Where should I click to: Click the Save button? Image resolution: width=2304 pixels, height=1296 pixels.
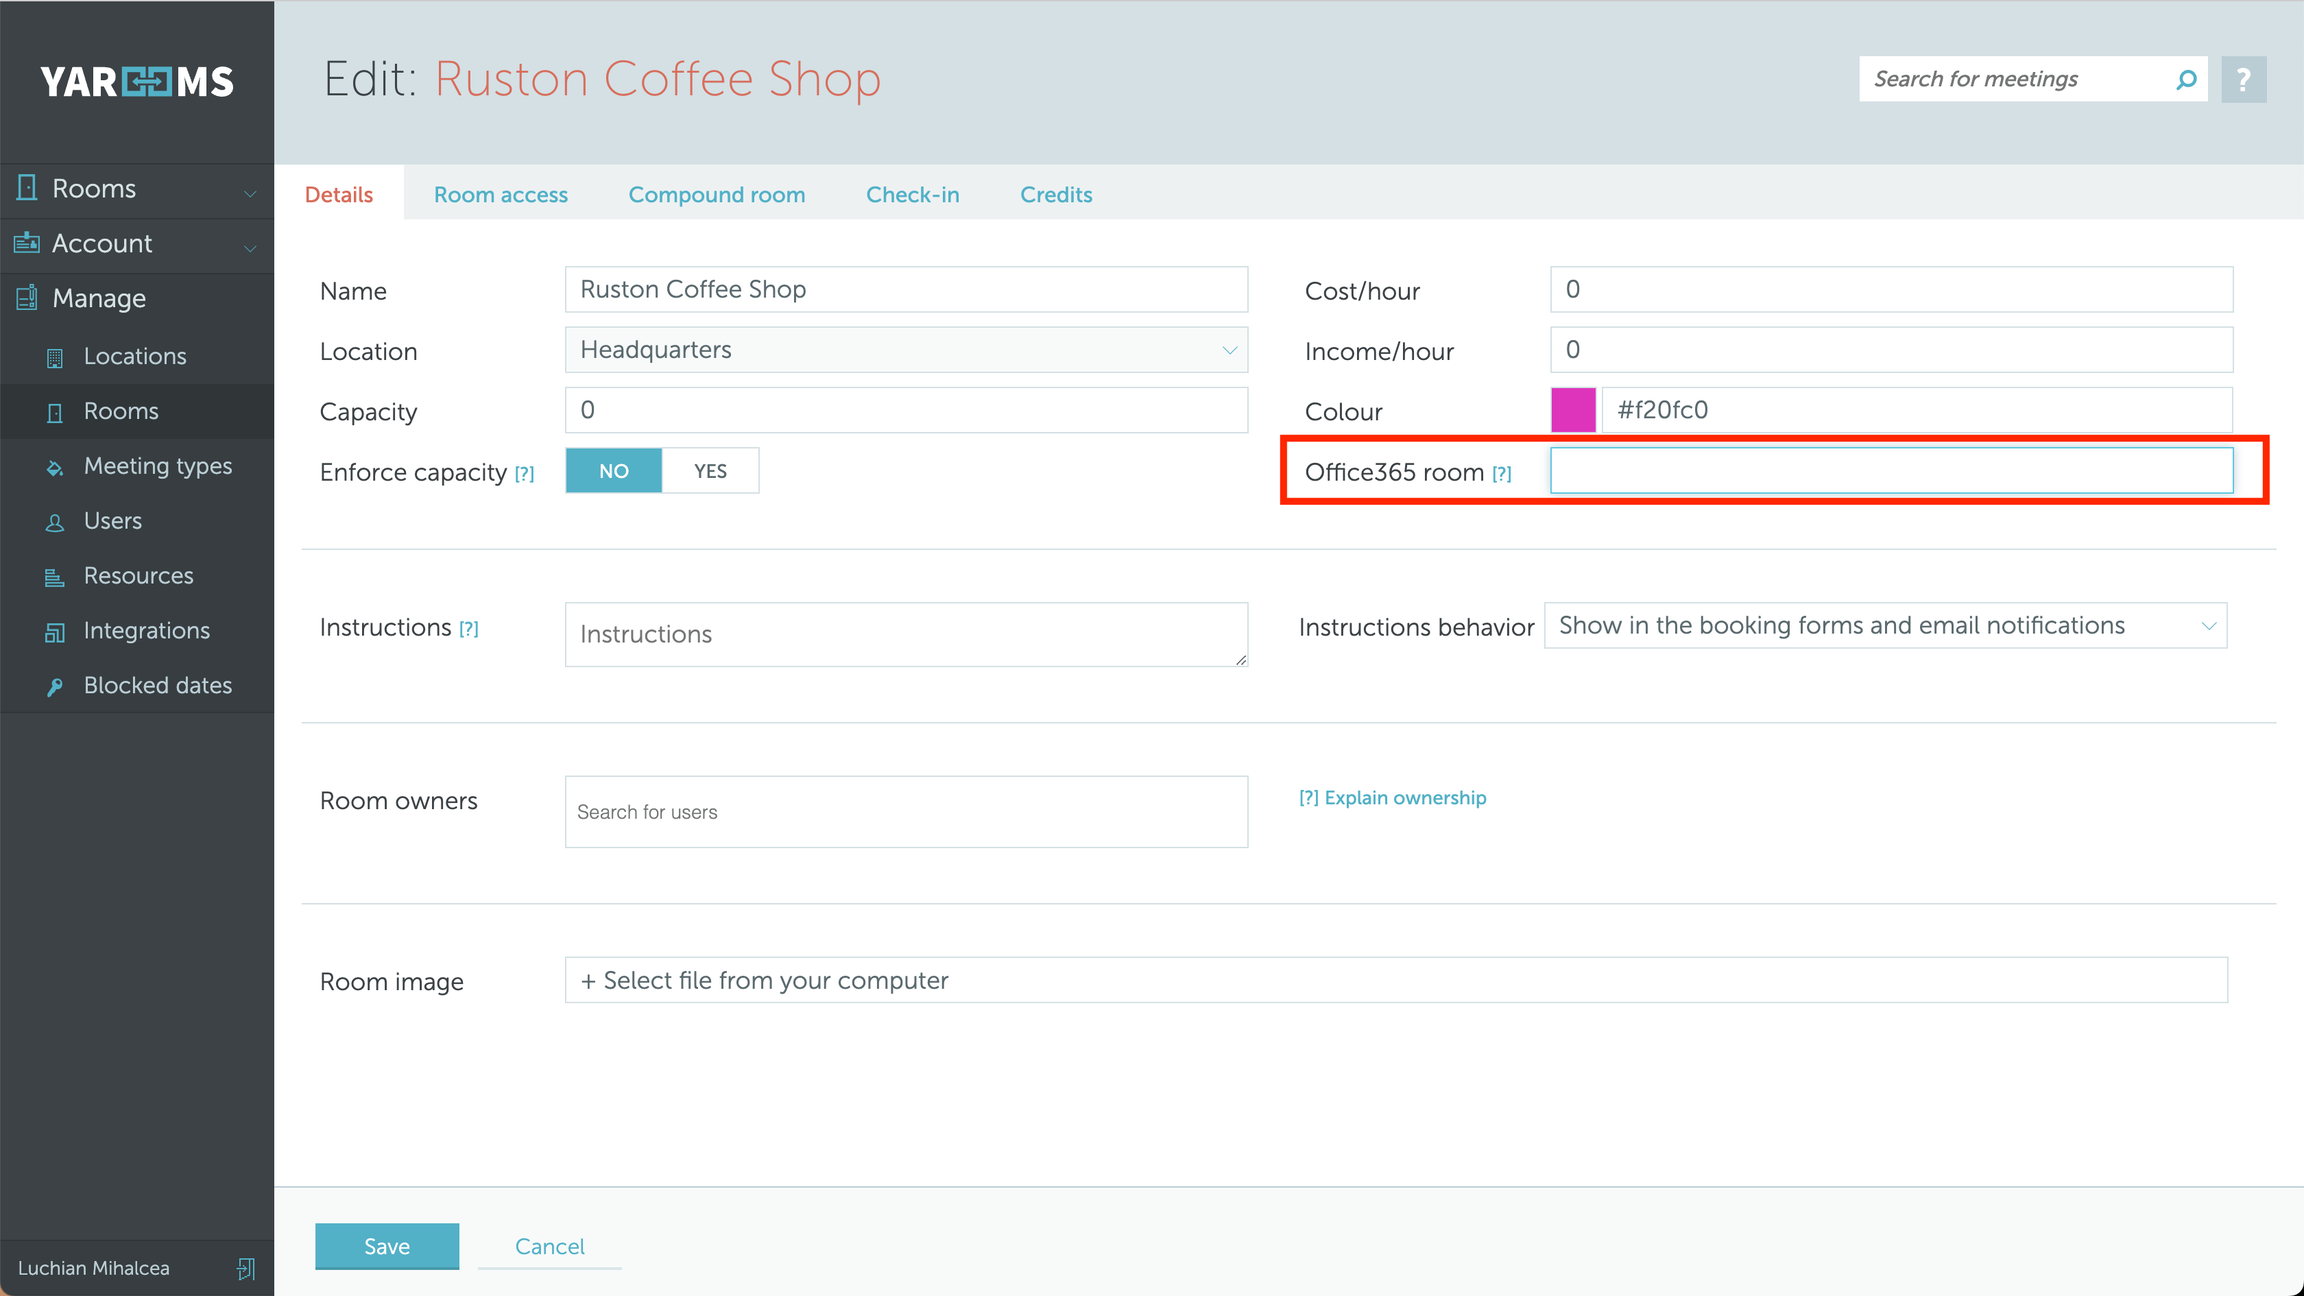(387, 1246)
